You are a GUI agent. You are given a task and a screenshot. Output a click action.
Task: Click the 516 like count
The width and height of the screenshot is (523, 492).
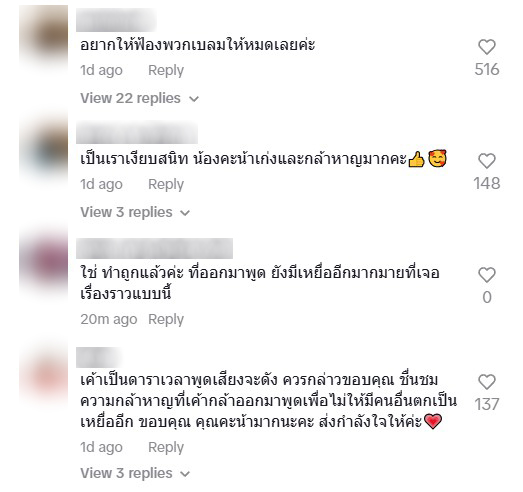487,69
